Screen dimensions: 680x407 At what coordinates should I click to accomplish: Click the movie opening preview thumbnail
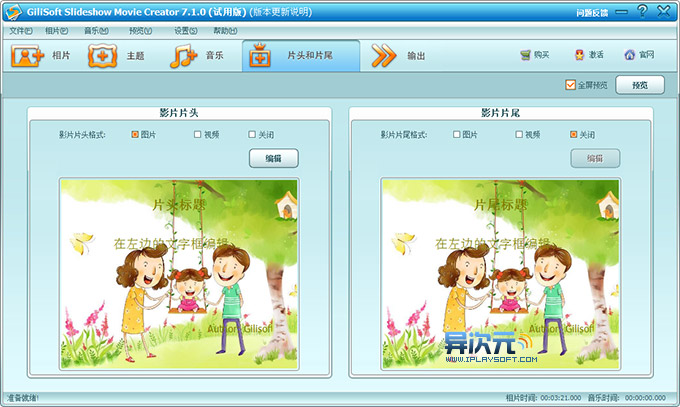179,274
